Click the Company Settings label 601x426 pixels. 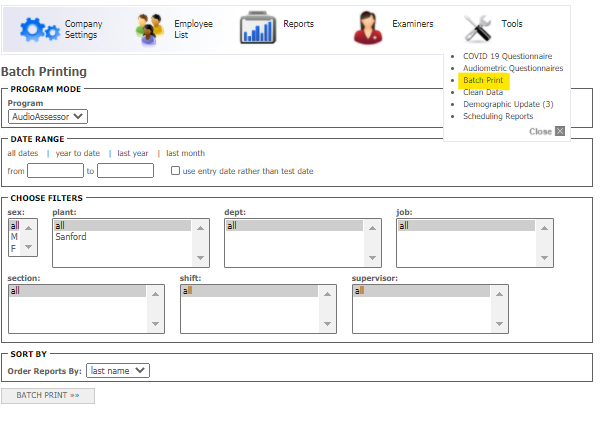[x=83, y=29]
